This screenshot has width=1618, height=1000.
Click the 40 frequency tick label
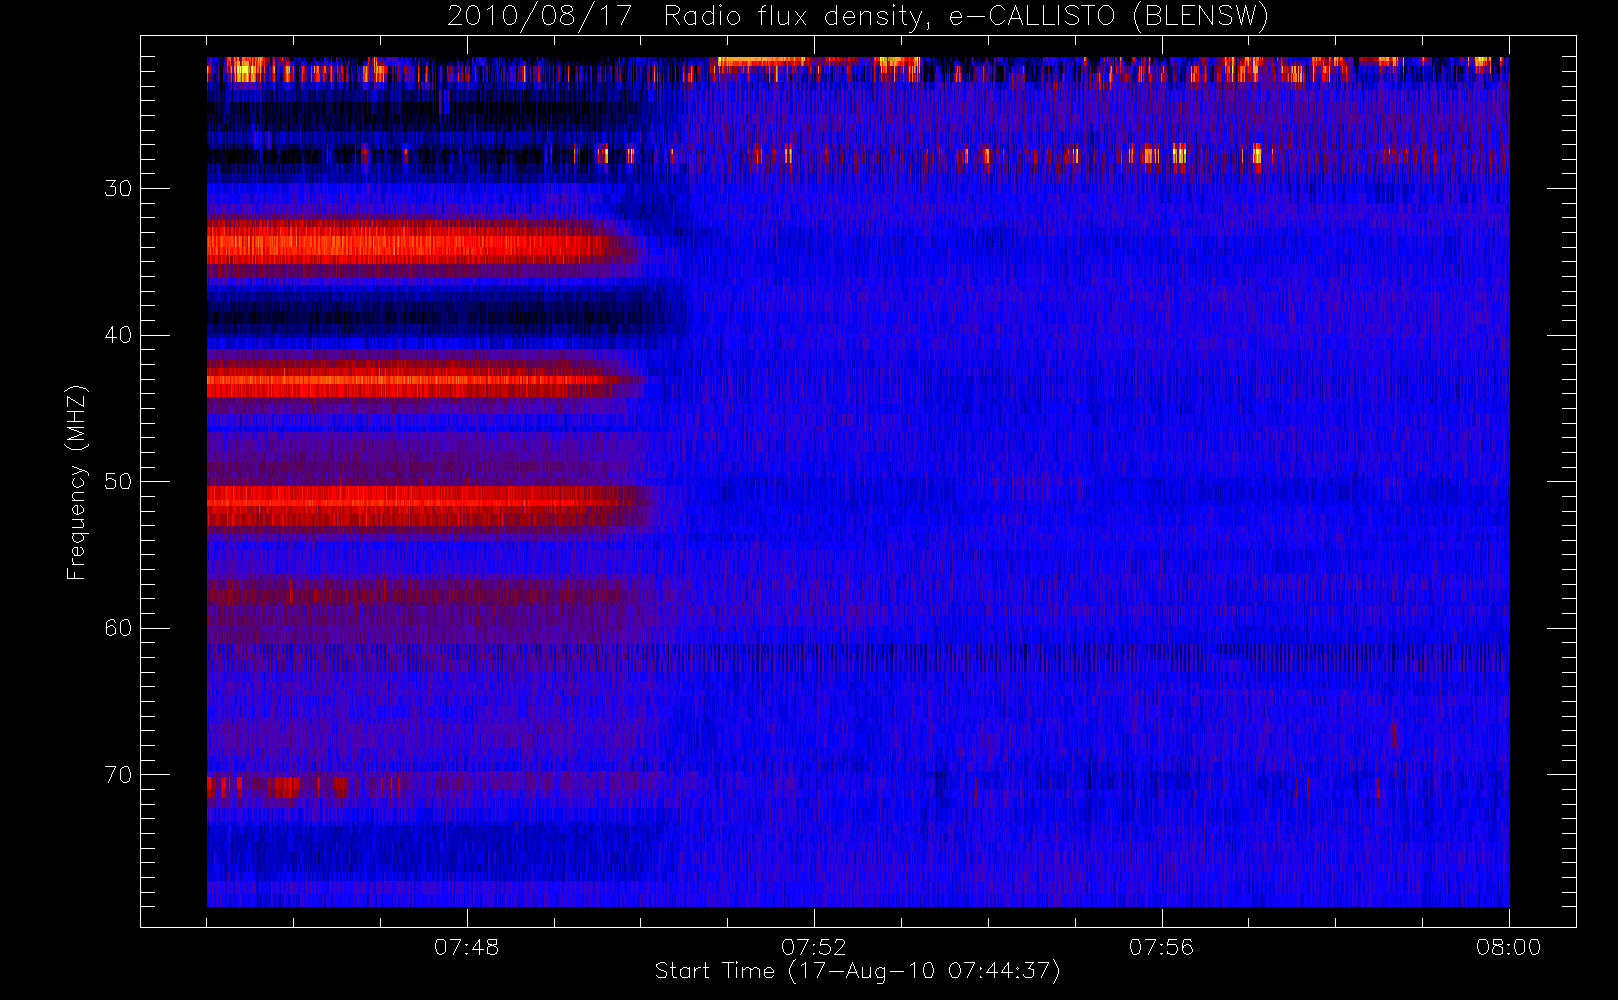tap(118, 335)
